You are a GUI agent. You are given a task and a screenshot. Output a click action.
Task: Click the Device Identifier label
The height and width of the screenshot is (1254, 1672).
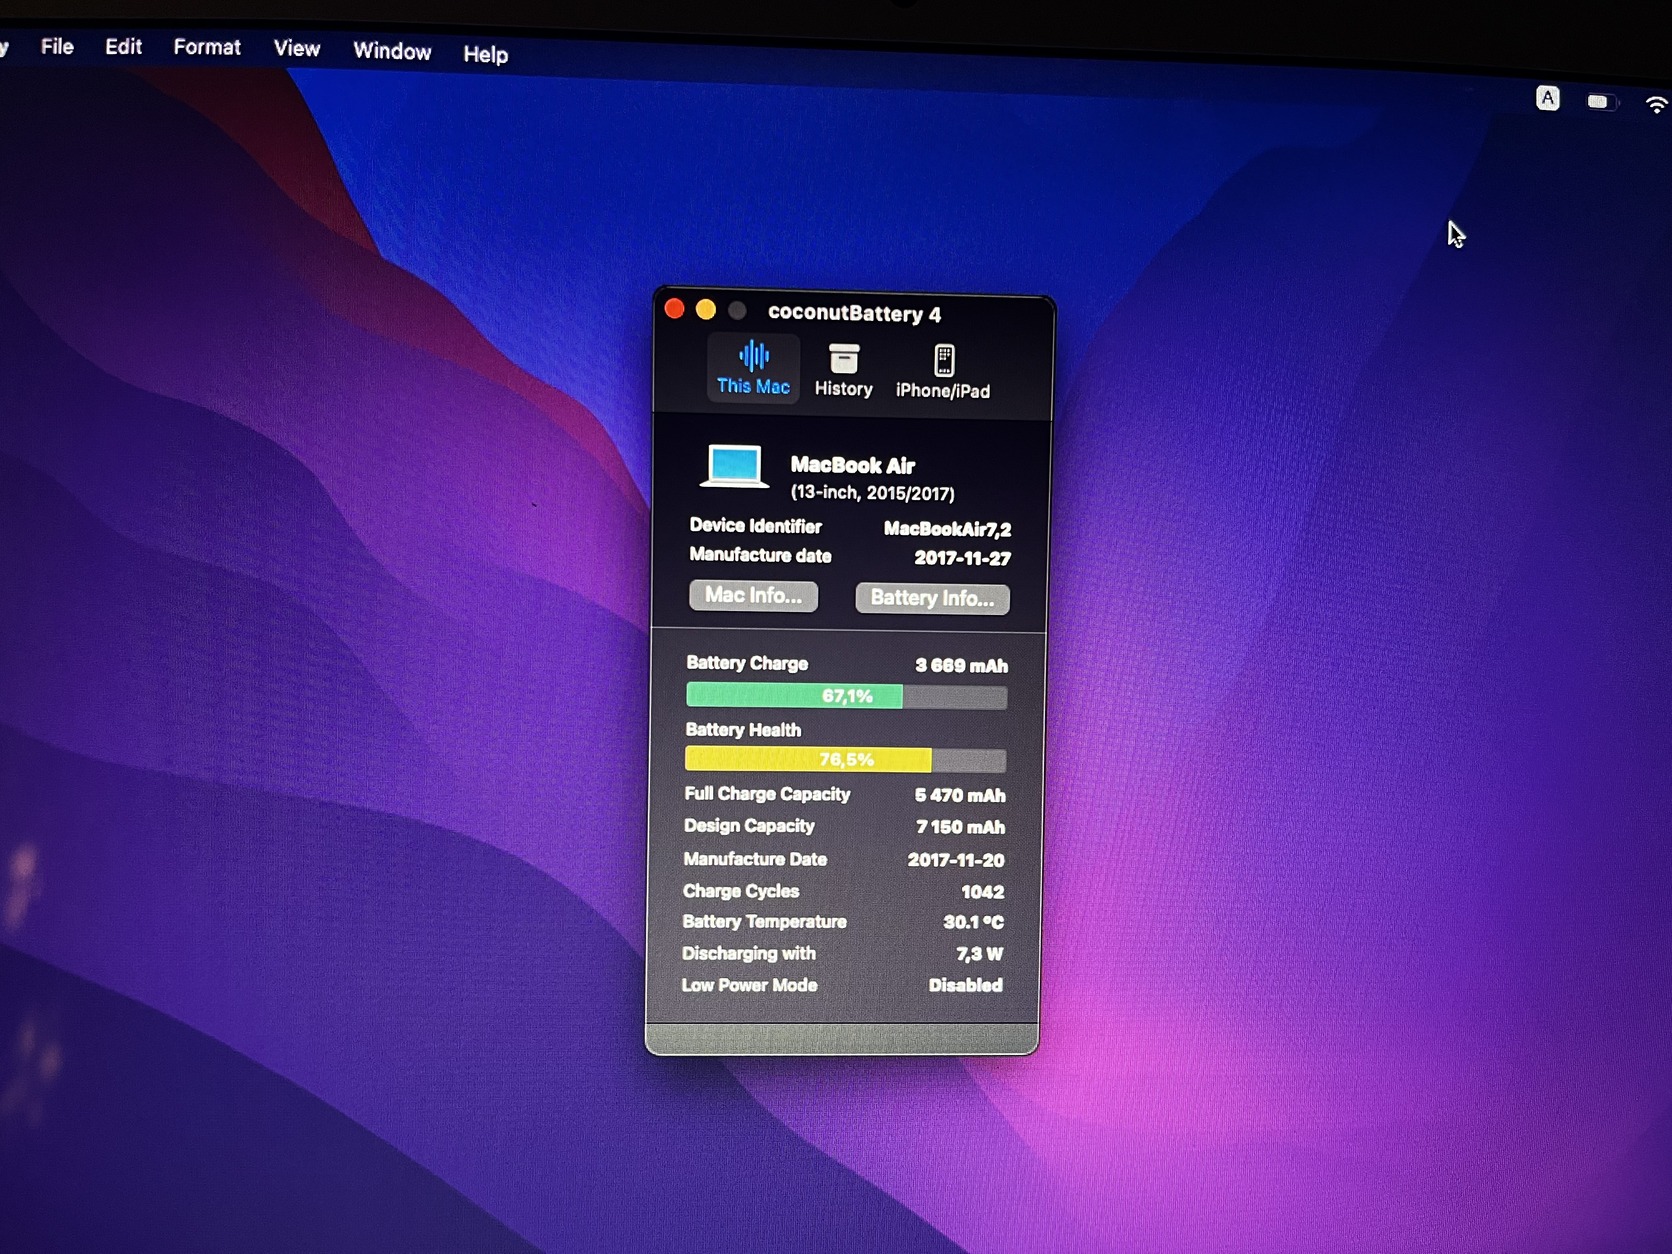pos(755,526)
